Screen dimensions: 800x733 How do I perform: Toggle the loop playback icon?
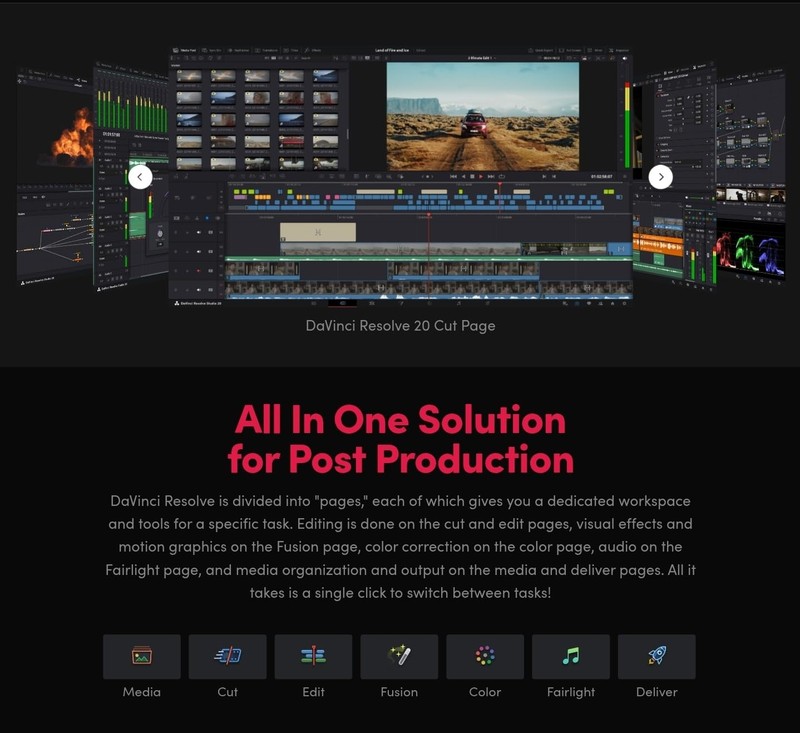502,176
